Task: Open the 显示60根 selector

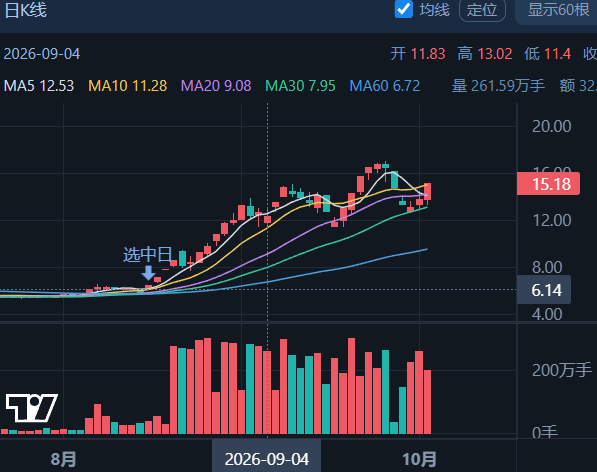Action: coord(558,10)
